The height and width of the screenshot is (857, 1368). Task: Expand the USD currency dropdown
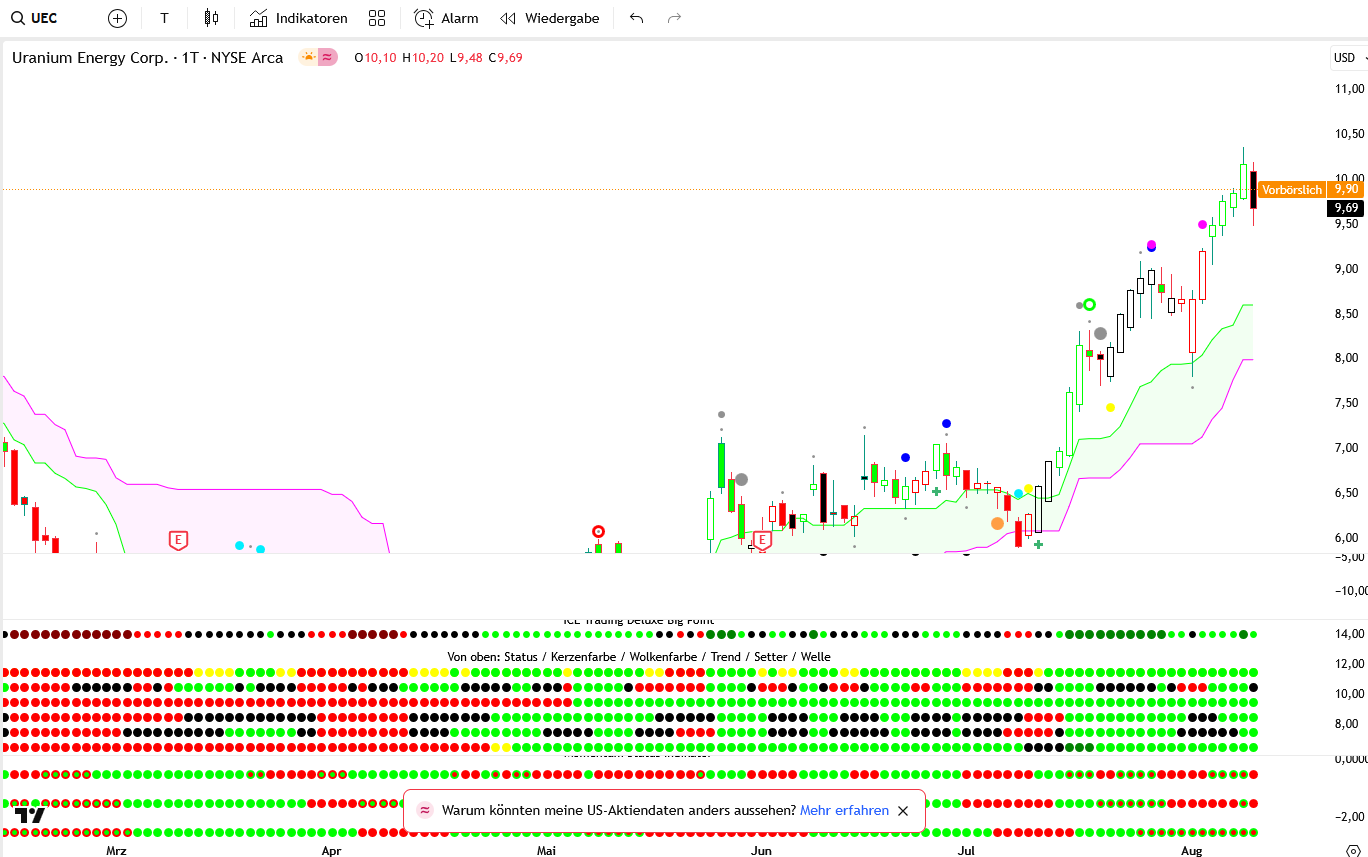click(x=1348, y=58)
